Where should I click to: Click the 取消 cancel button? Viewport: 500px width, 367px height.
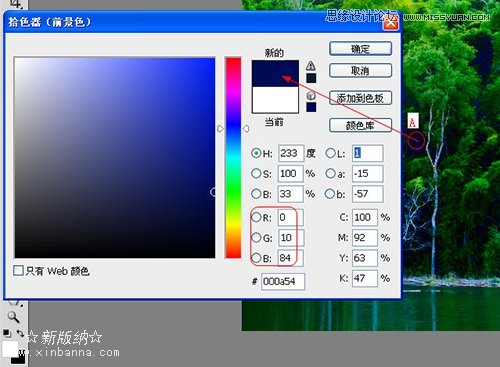point(360,70)
